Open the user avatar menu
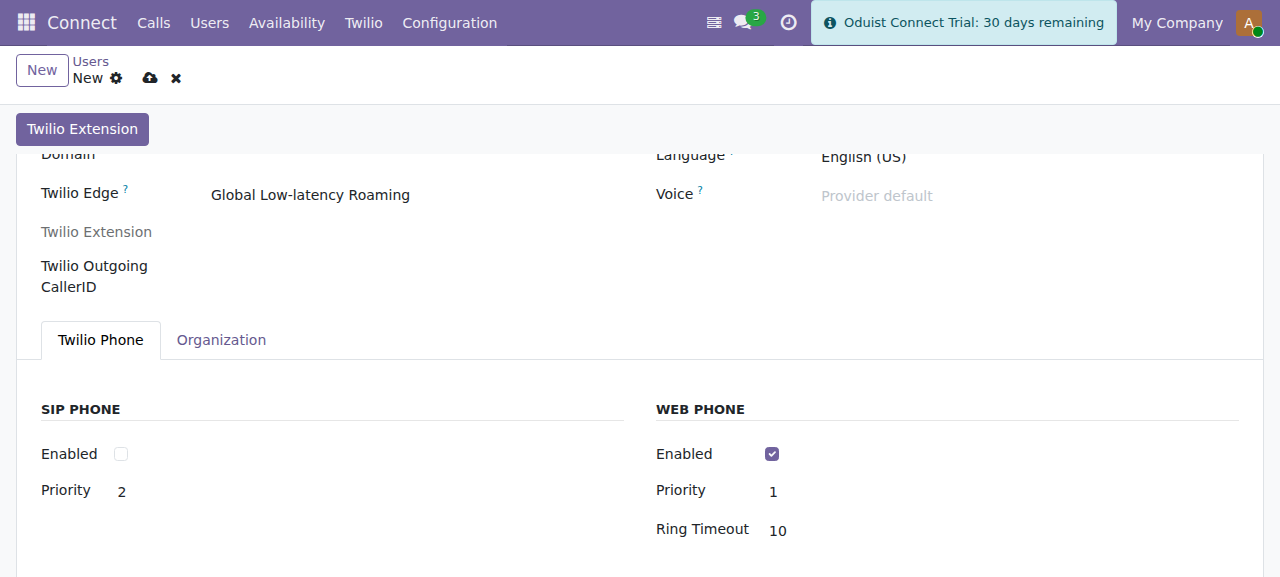Screen dimensions: 1280x577 pyautogui.click(x=1249, y=23)
